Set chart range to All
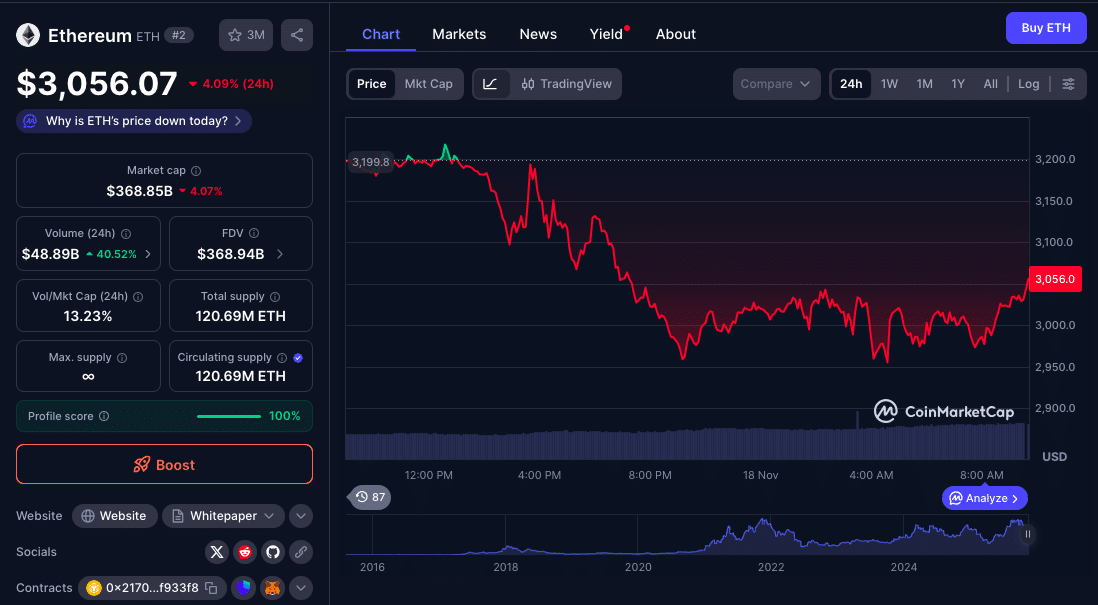The image size is (1098, 605). (x=990, y=84)
